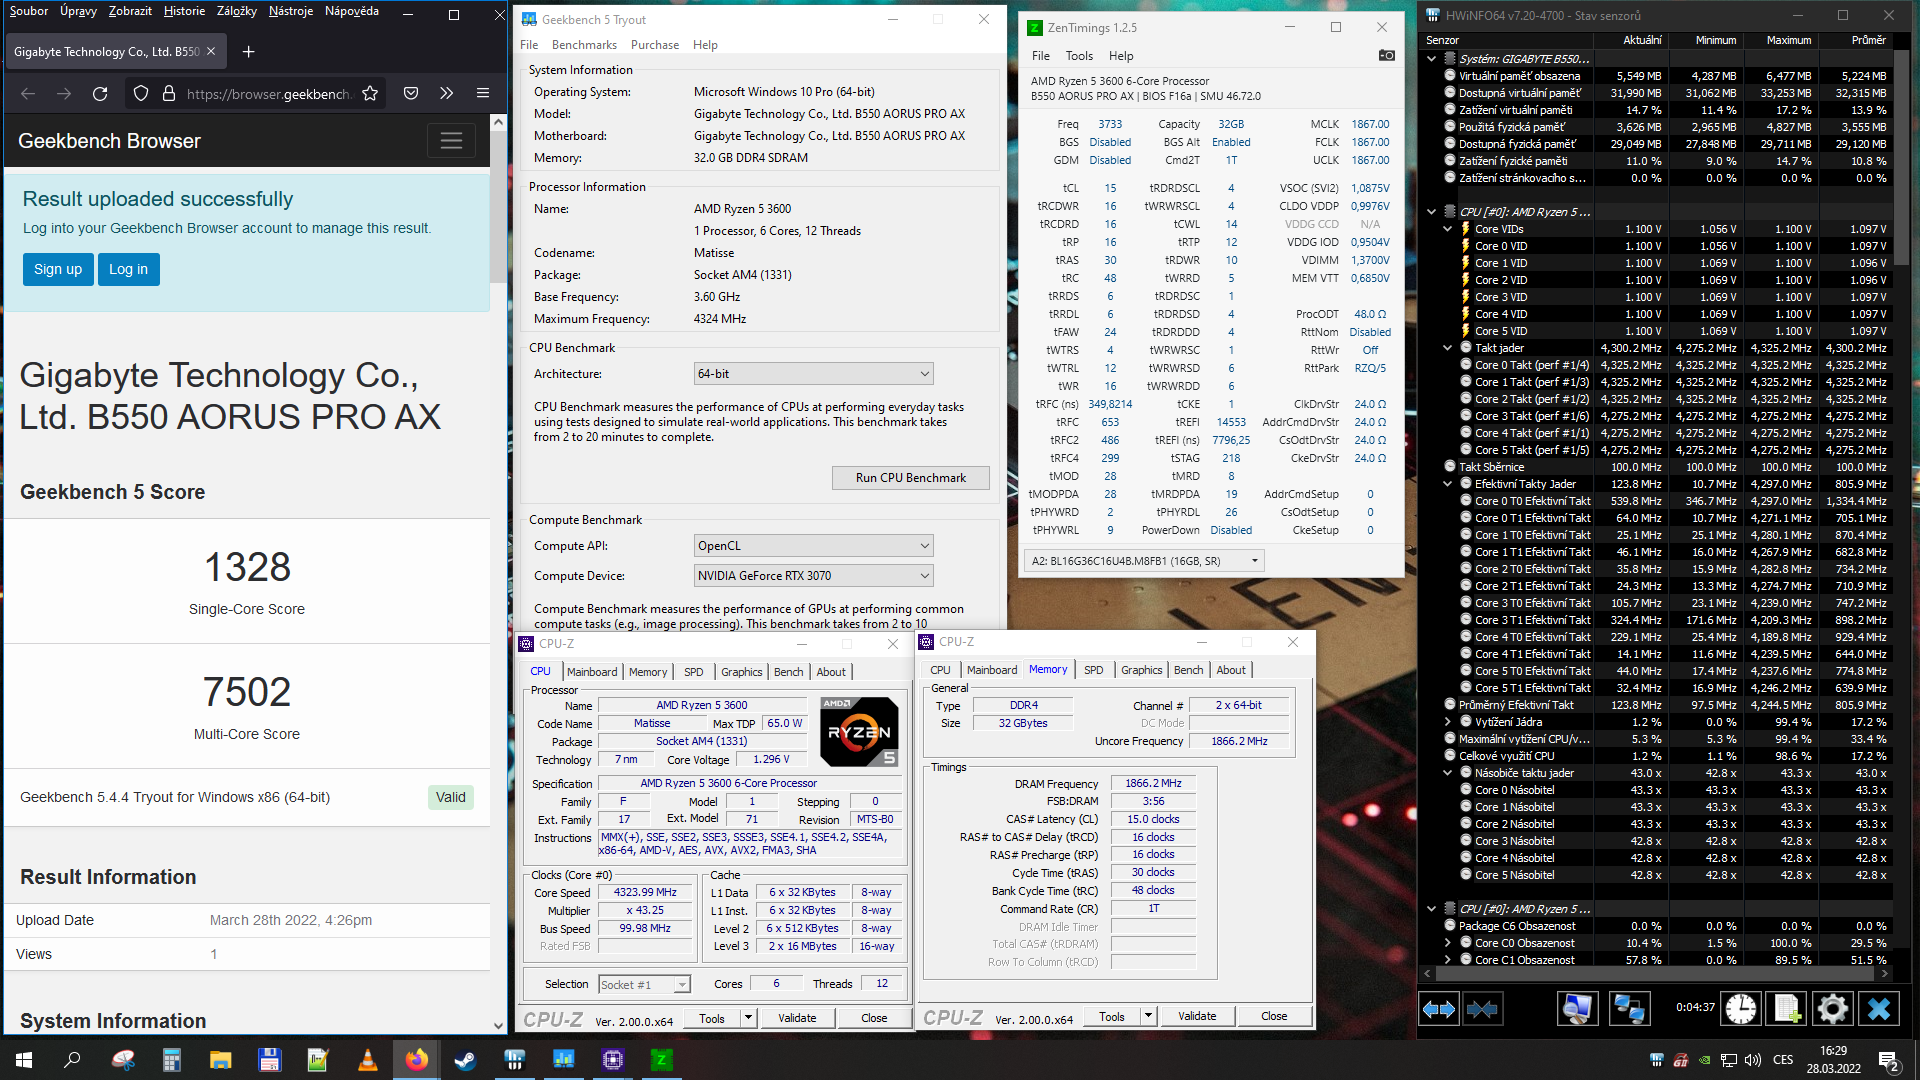Collapse the Takt jader tree node

tap(1447, 348)
